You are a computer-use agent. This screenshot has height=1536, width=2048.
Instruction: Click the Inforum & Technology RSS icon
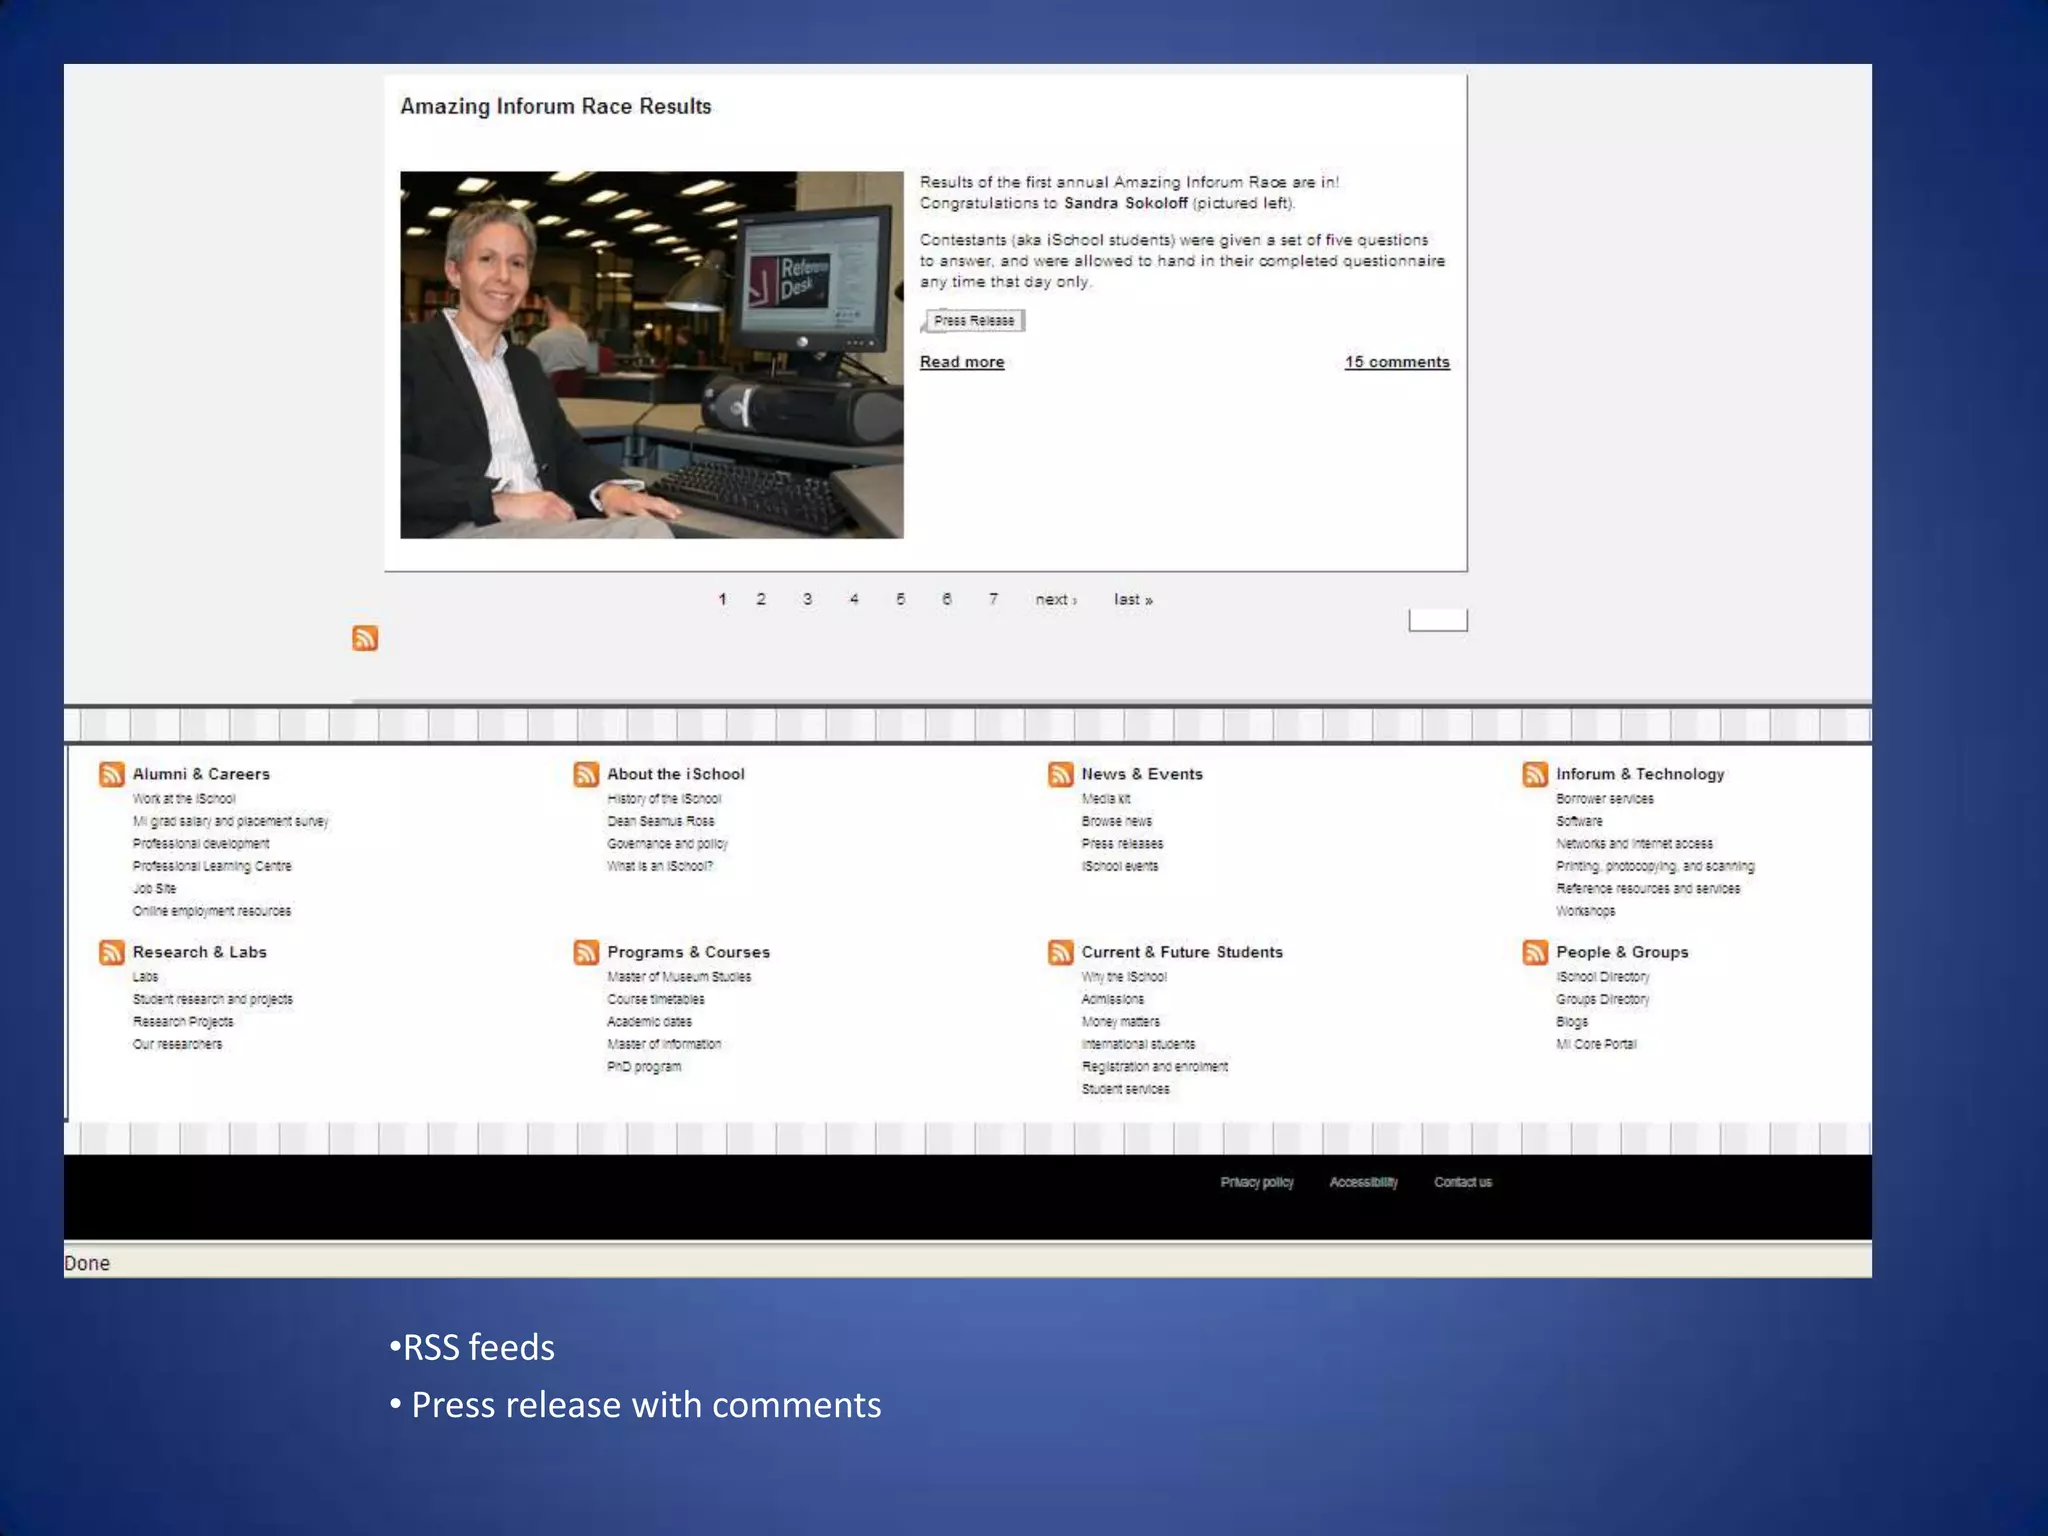coord(1535,774)
